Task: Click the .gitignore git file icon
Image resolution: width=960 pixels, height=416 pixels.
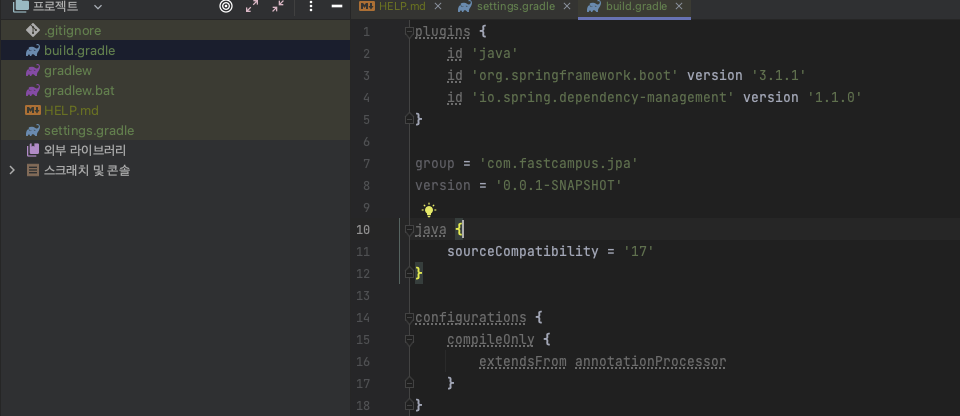Action: [32, 30]
